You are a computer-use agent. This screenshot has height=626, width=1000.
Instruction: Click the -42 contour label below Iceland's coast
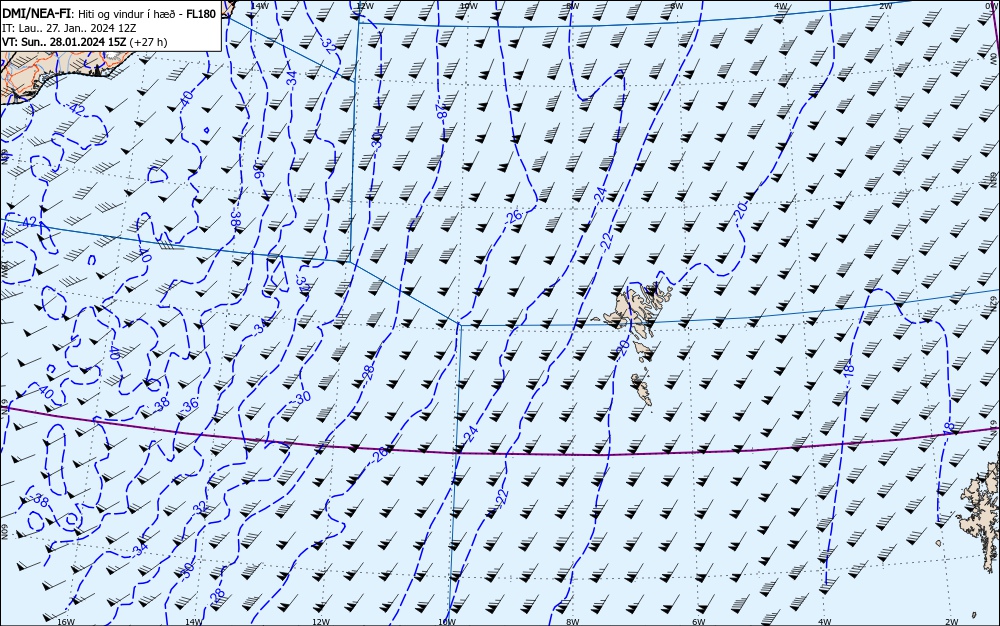pyautogui.click(x=75, y=109)
